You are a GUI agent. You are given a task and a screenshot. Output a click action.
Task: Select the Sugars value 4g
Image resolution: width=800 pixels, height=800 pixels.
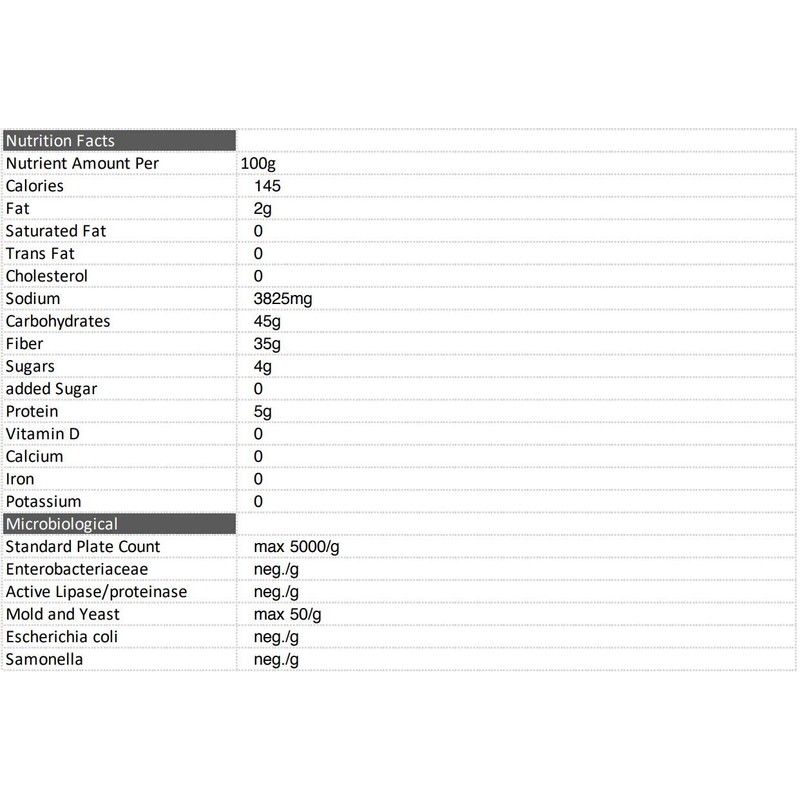pyautogui.click(x=263, y=366)
